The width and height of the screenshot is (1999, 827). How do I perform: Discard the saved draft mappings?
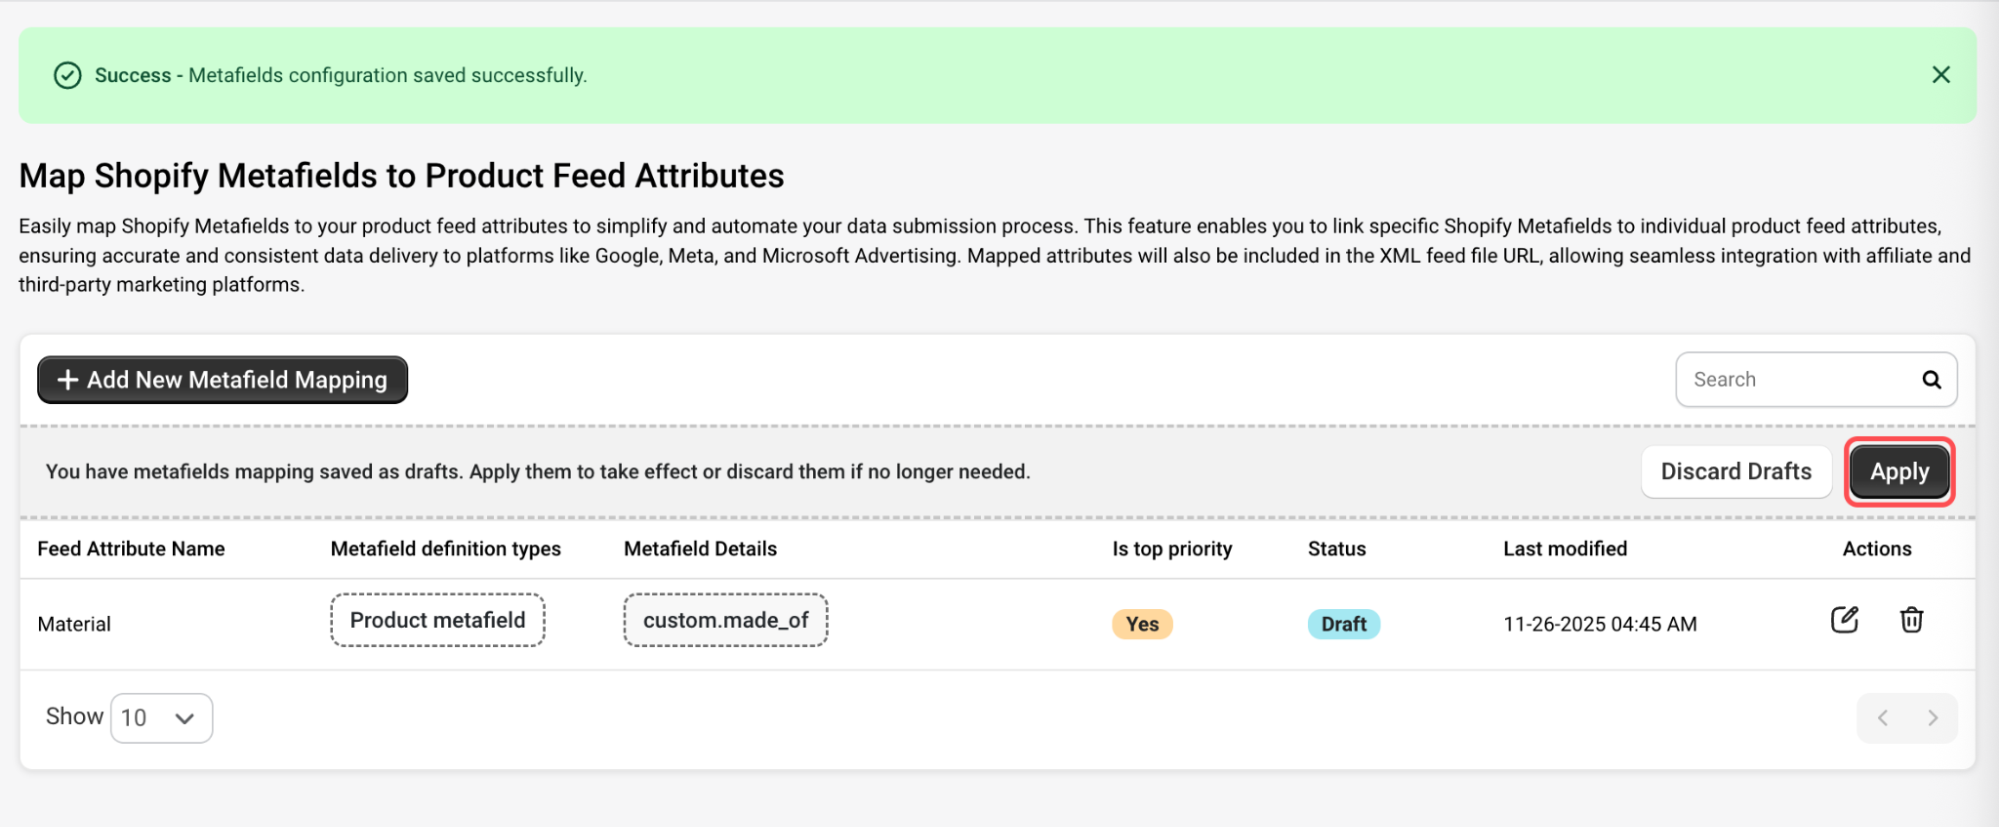coord(1735,472)
